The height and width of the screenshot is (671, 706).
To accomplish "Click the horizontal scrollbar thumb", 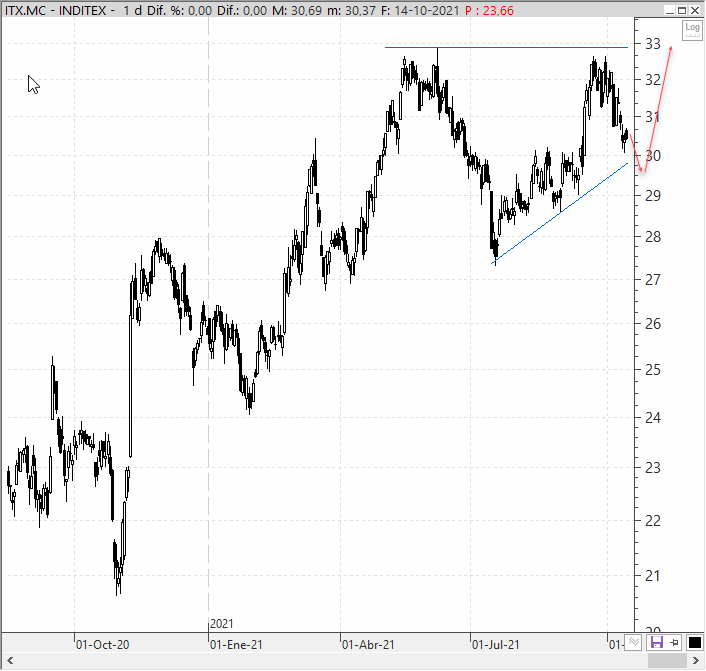I will pos(667,661).
